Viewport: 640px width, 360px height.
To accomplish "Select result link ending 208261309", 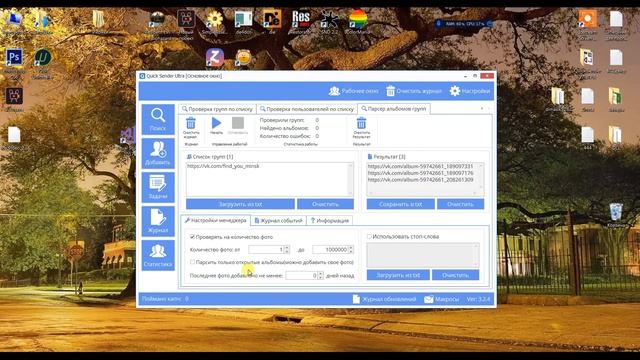I will click(x=420, y=180).
